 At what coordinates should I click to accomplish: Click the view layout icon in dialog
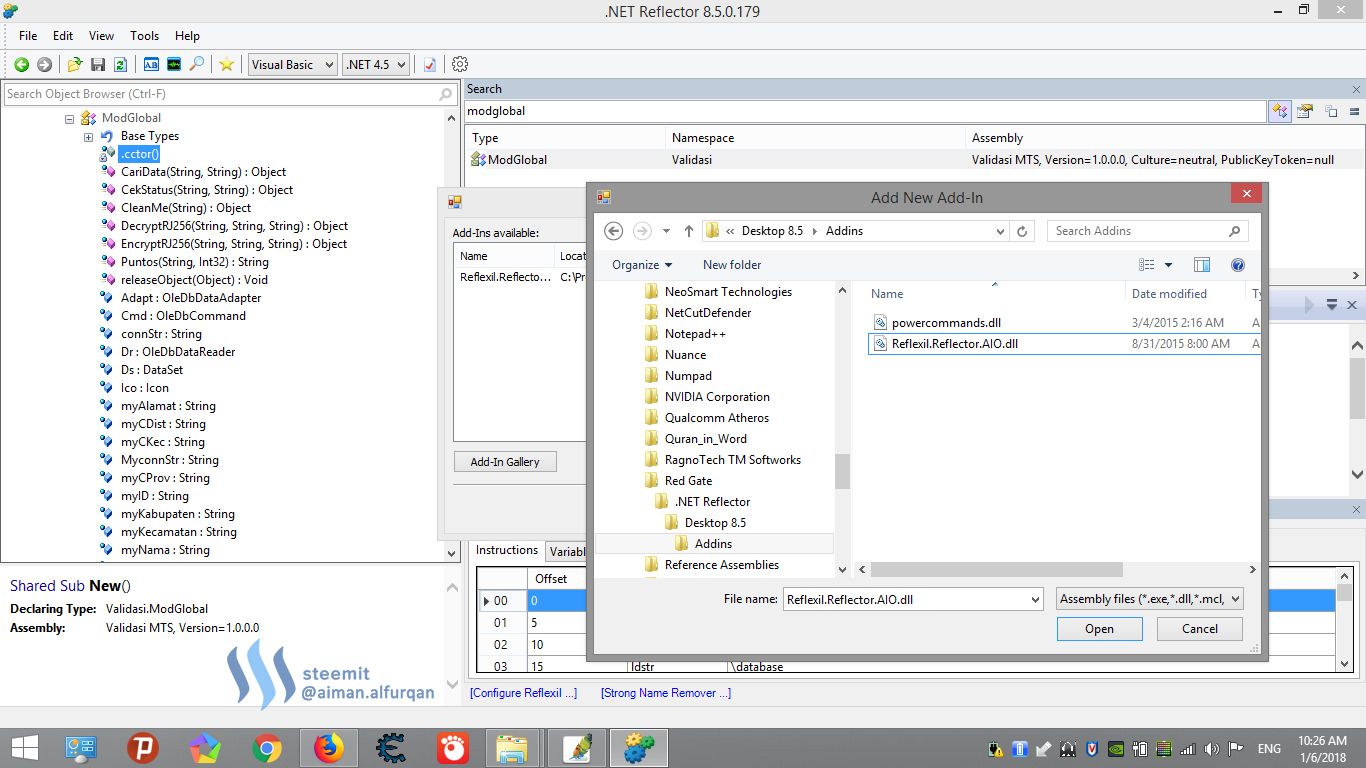tap(1146, 265)
